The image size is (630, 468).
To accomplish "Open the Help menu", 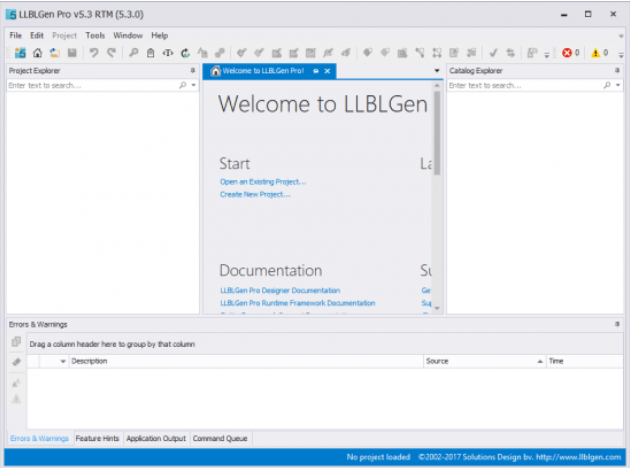I will point(160,35).
